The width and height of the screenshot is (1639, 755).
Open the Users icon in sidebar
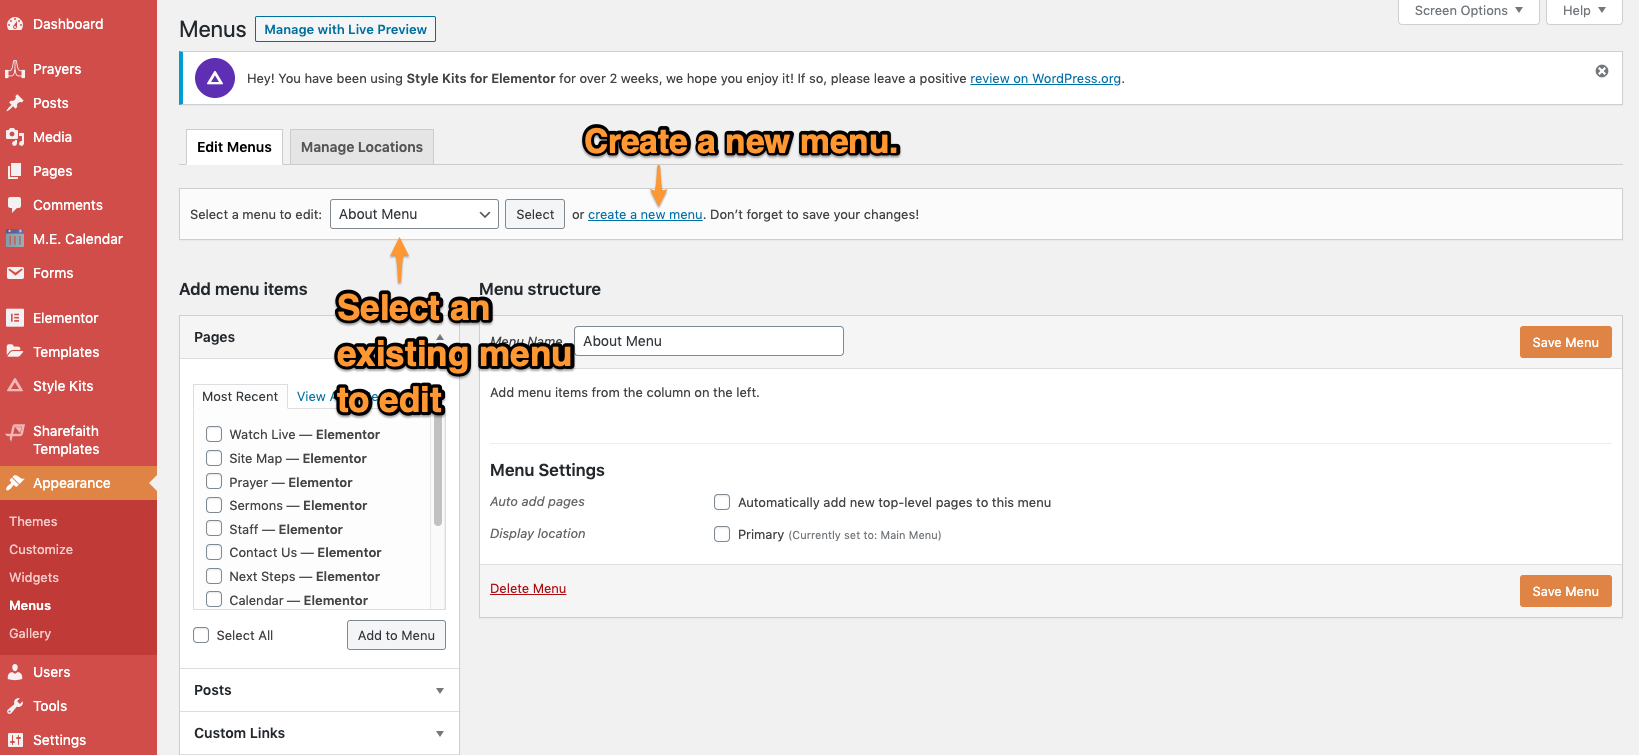[15, 672]
